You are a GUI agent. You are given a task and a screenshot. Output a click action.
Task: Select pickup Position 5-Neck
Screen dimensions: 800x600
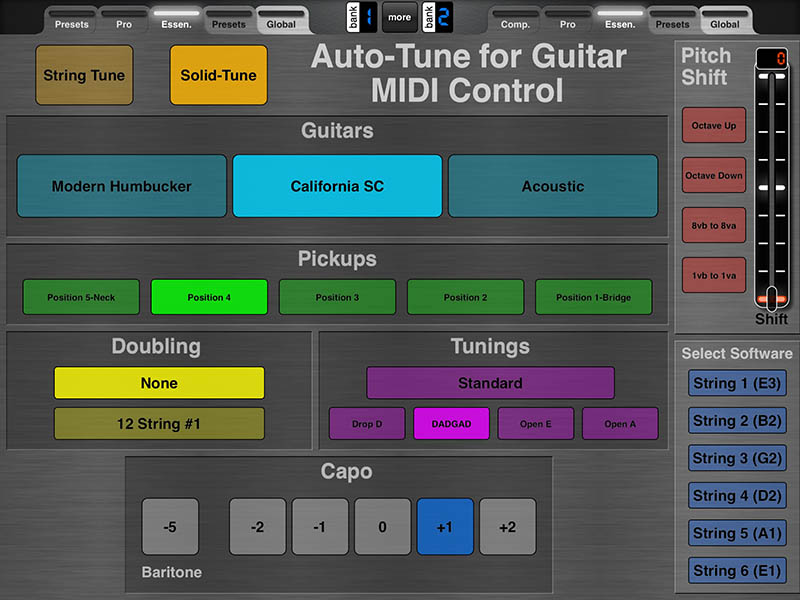click(81, 297)
